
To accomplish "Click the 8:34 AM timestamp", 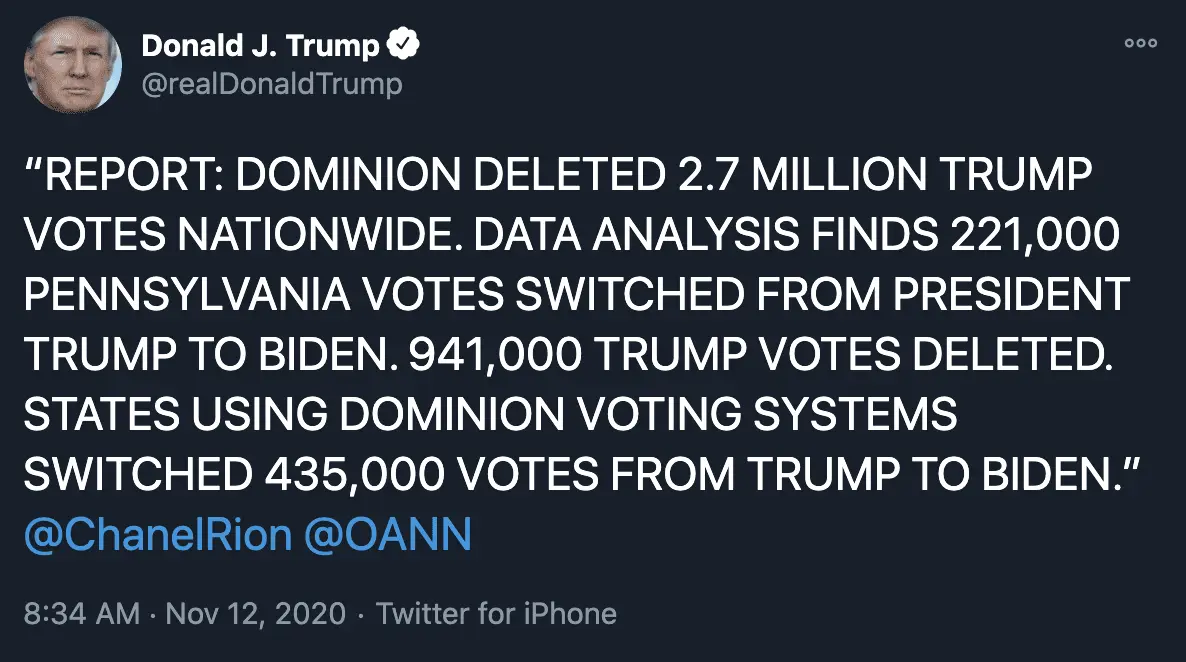I will (x=82, y=613).
